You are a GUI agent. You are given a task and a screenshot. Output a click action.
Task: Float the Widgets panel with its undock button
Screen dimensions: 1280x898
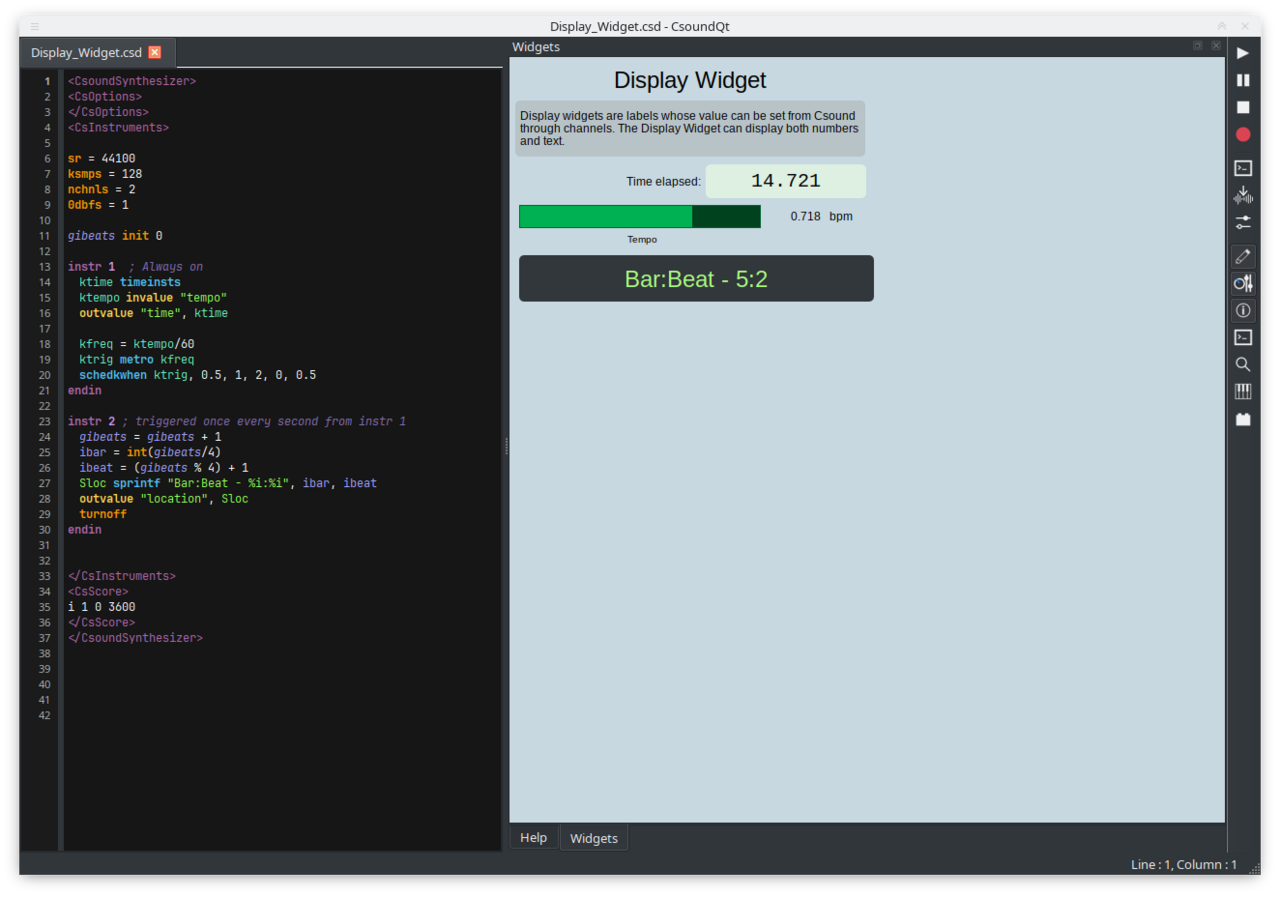tap(1198, 46)
